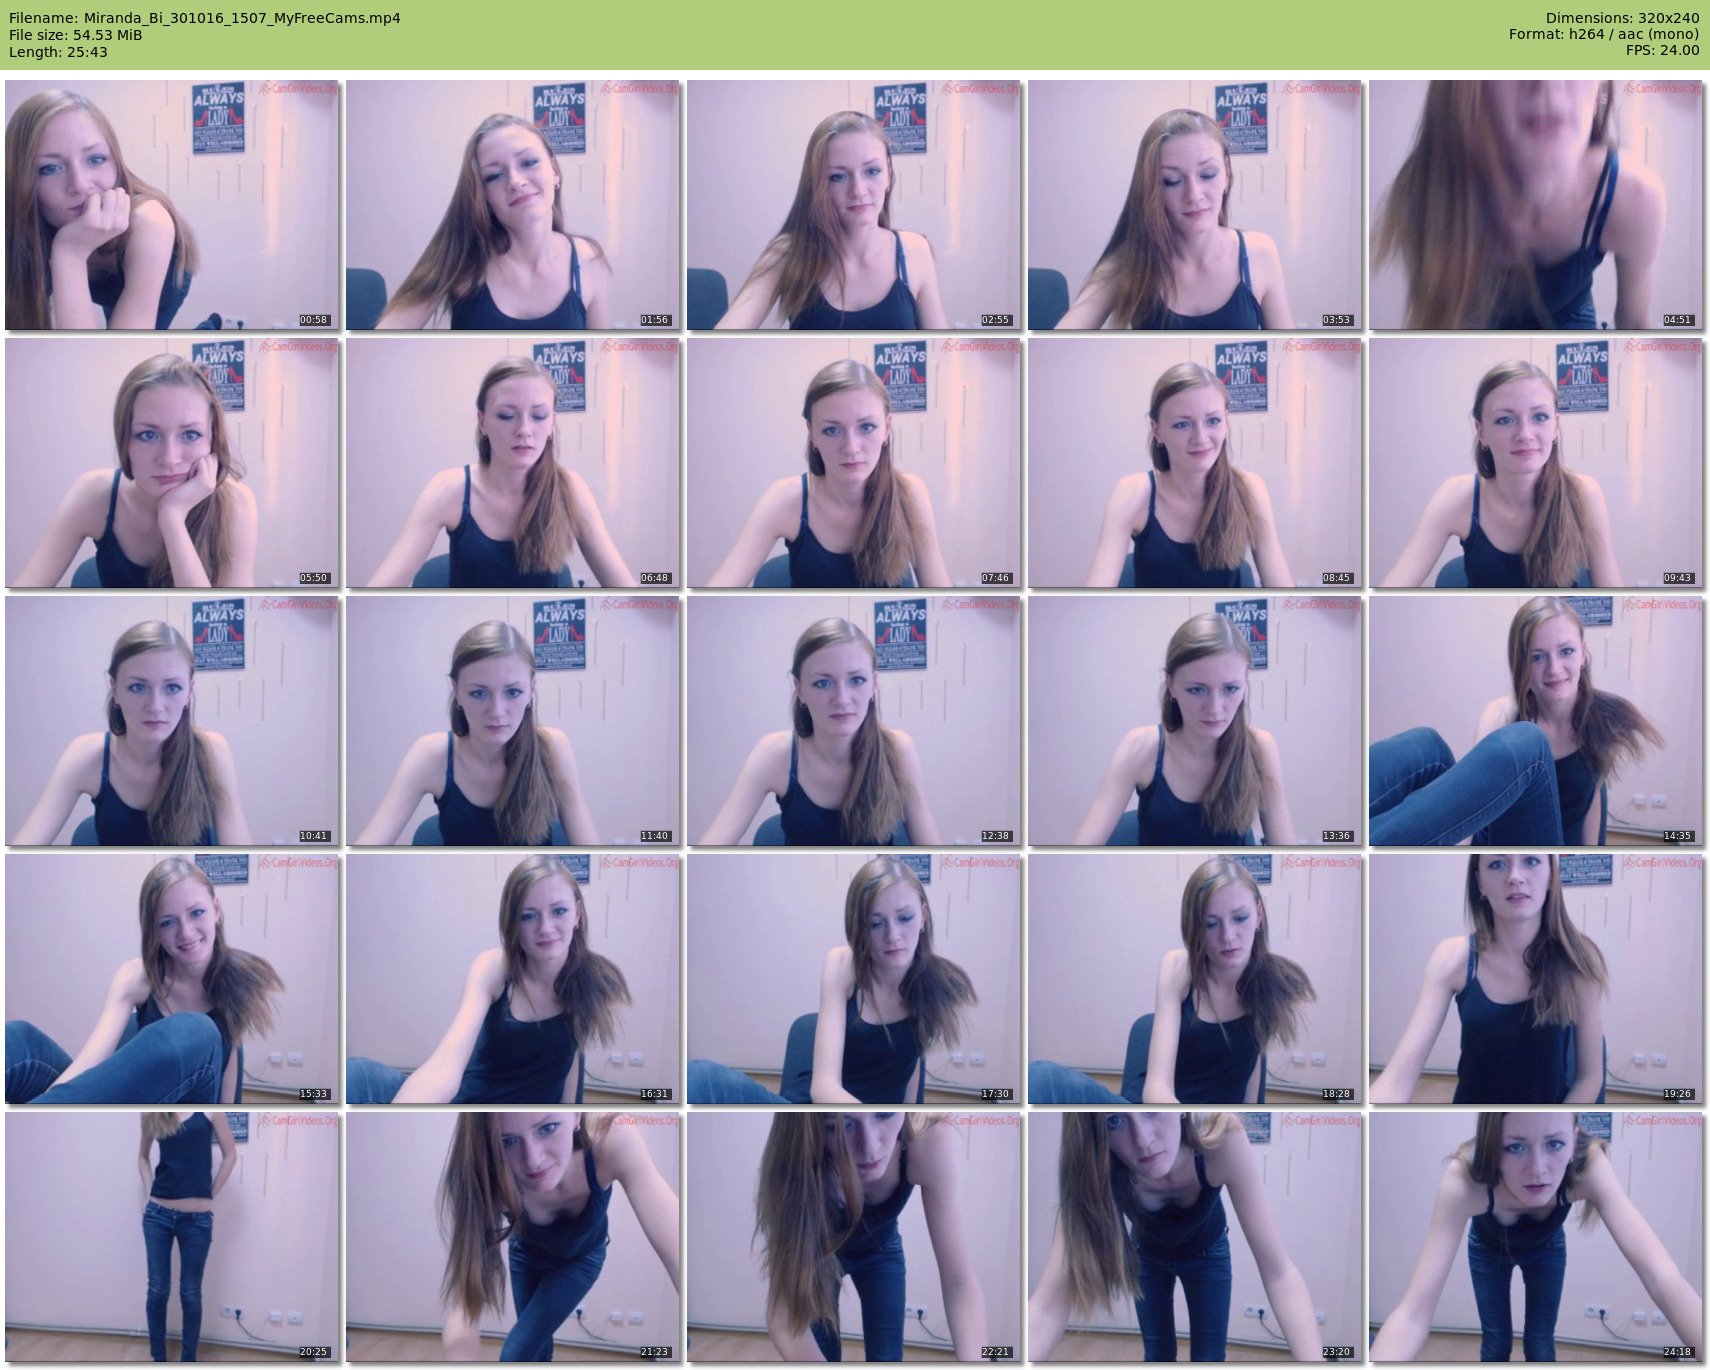Image resolution: width=1710 pixels, height=1370 pixels.
Task: Click the File size 54.53 MiB line
Action: coord(76,35)
